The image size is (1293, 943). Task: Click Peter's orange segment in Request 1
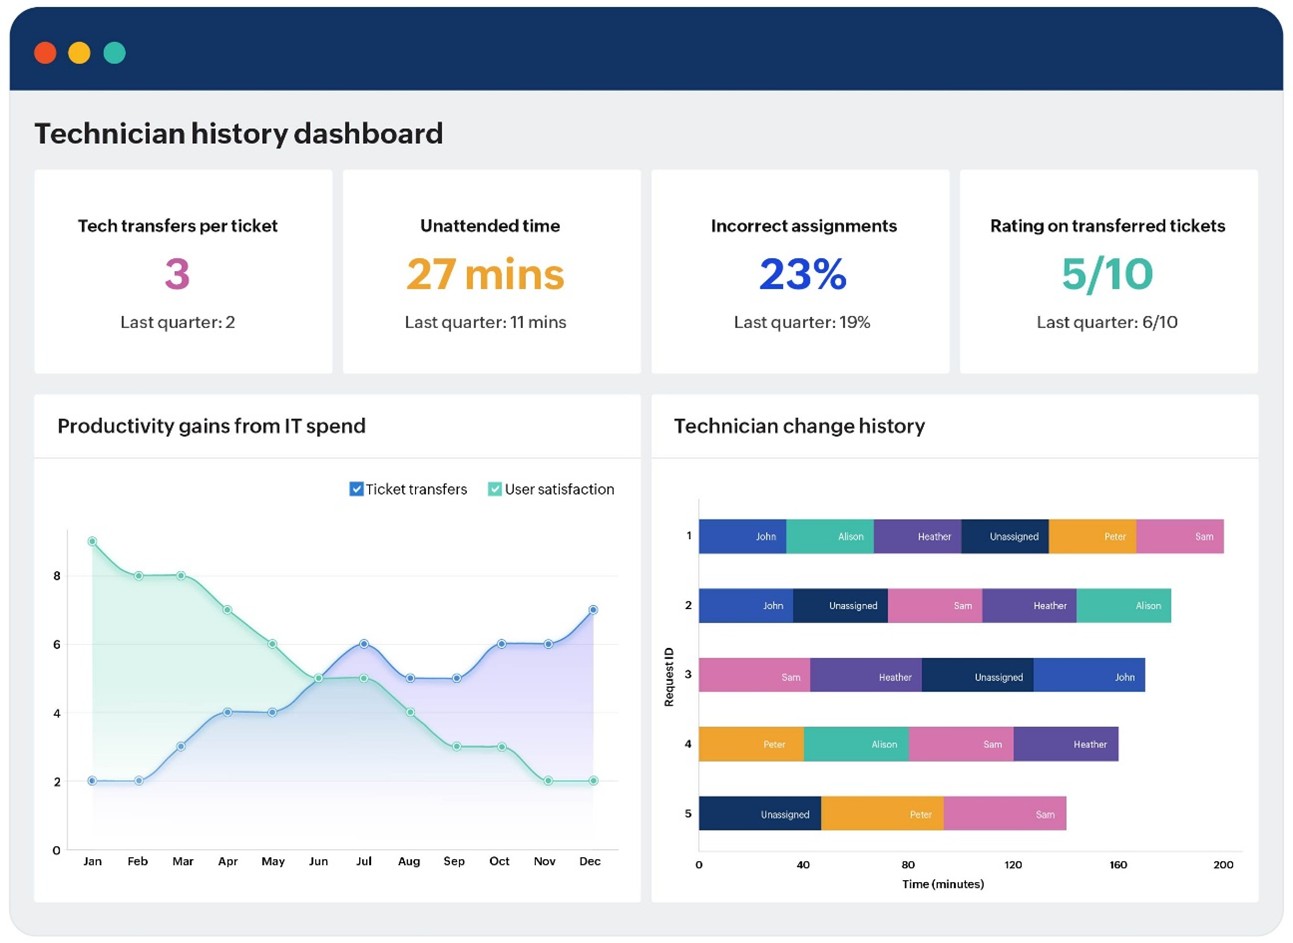(x=1092, y=537)
